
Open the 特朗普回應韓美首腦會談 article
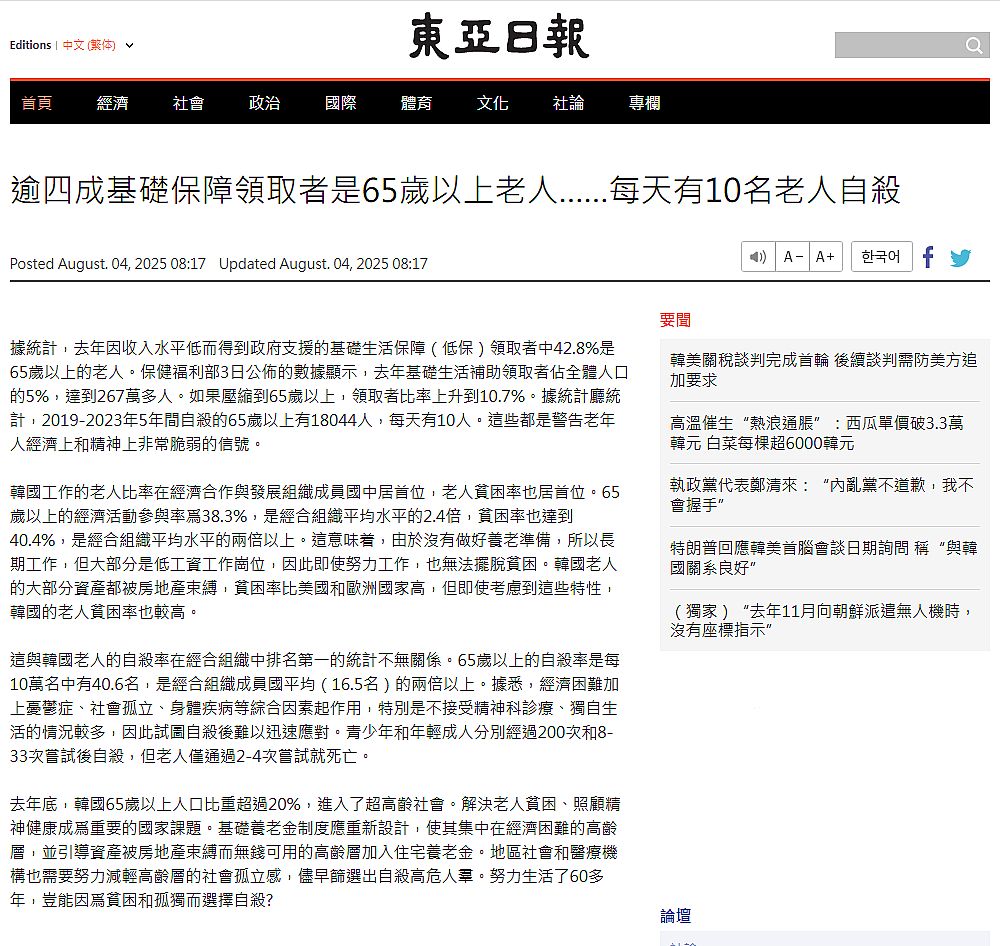pyautogui.click(x=823, y=557)
